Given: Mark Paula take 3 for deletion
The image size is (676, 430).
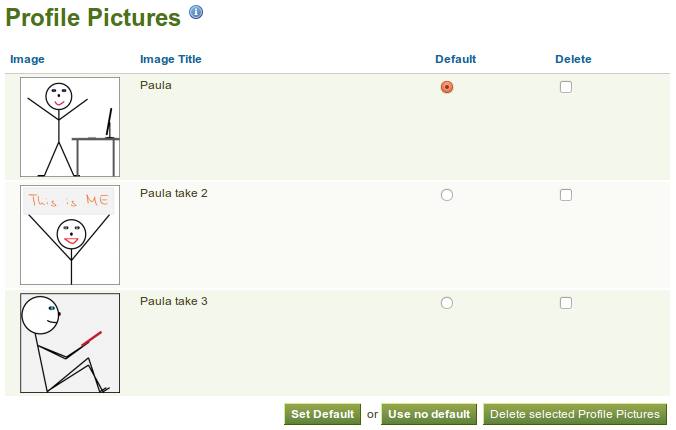Looking at the screenshot, I should point(566,303).
